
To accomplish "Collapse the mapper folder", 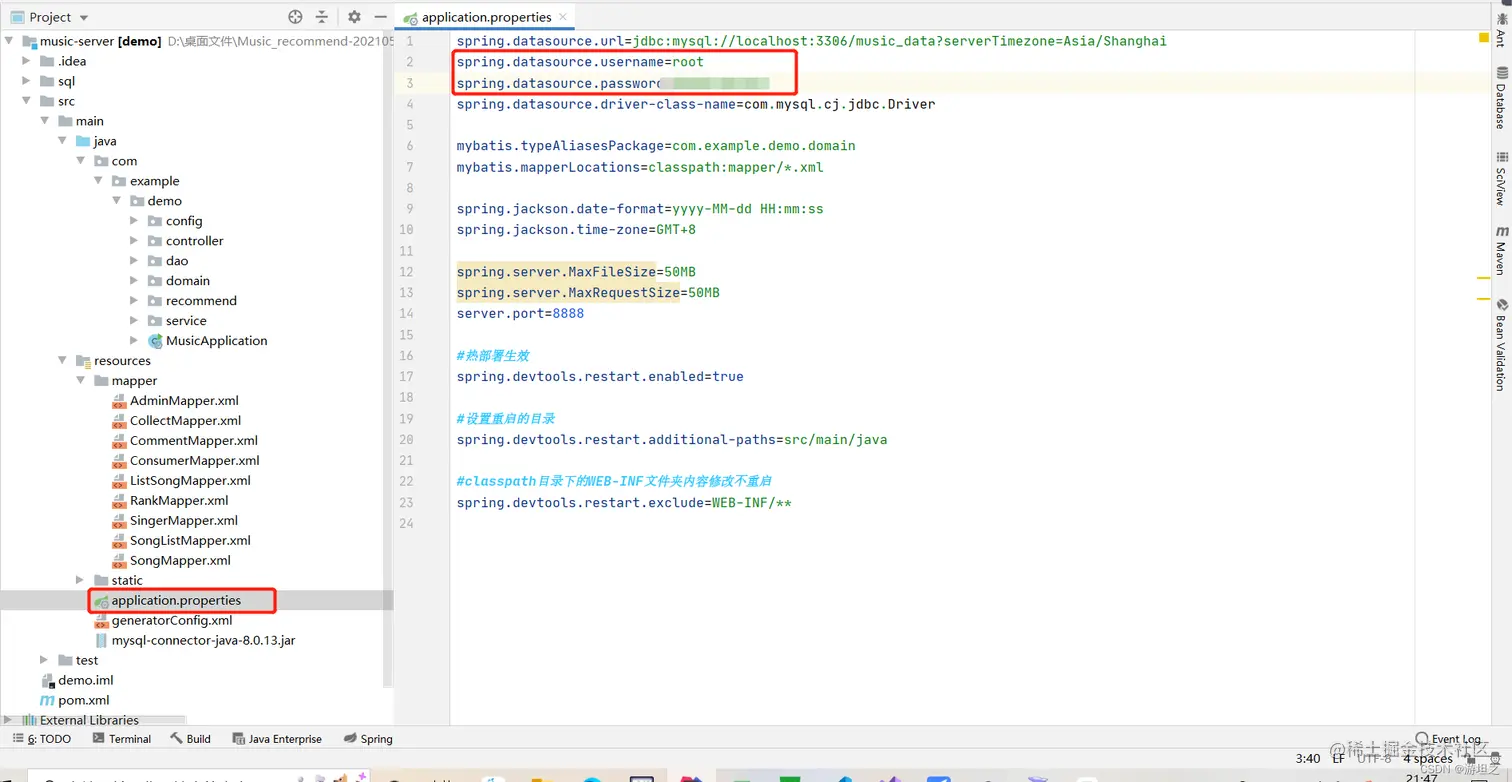I will pyautogui.click(x=81, y=381).
